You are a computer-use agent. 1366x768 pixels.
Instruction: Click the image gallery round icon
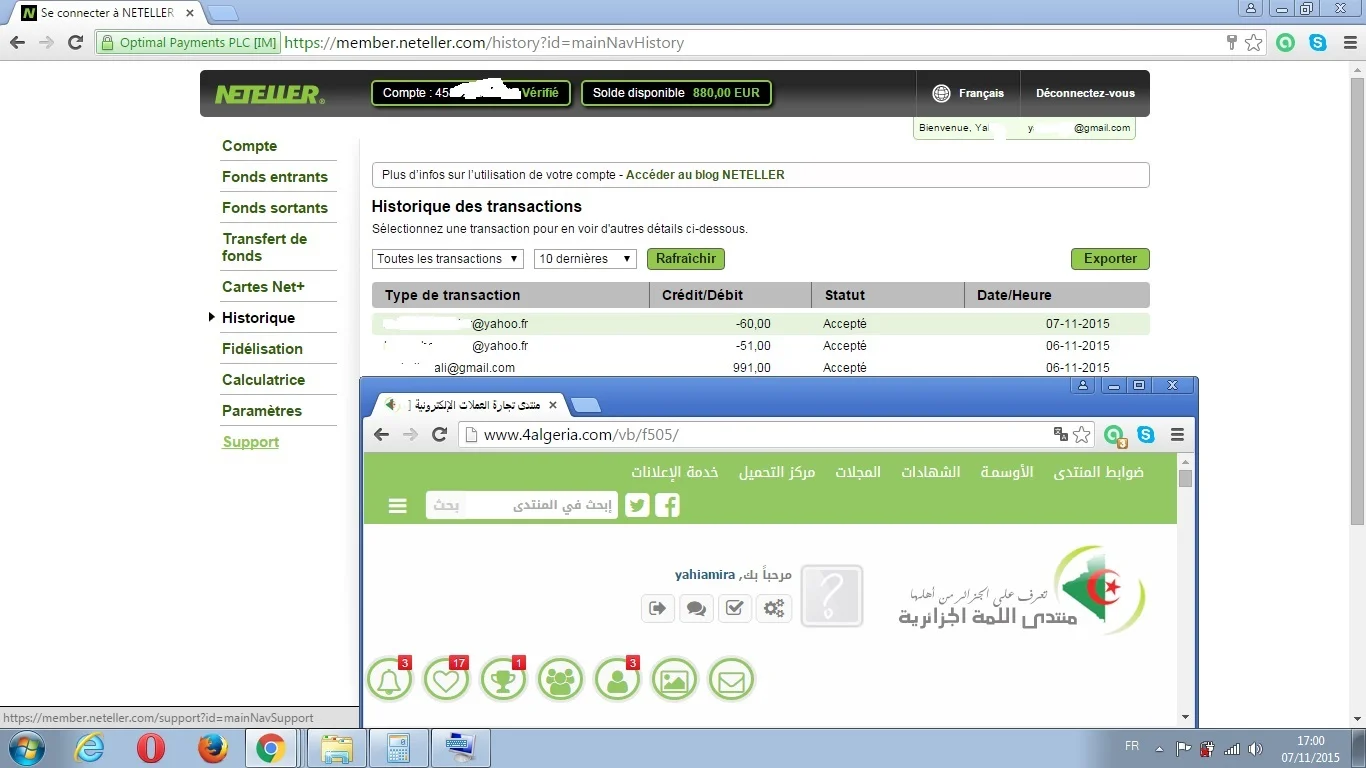pos(674,681)
